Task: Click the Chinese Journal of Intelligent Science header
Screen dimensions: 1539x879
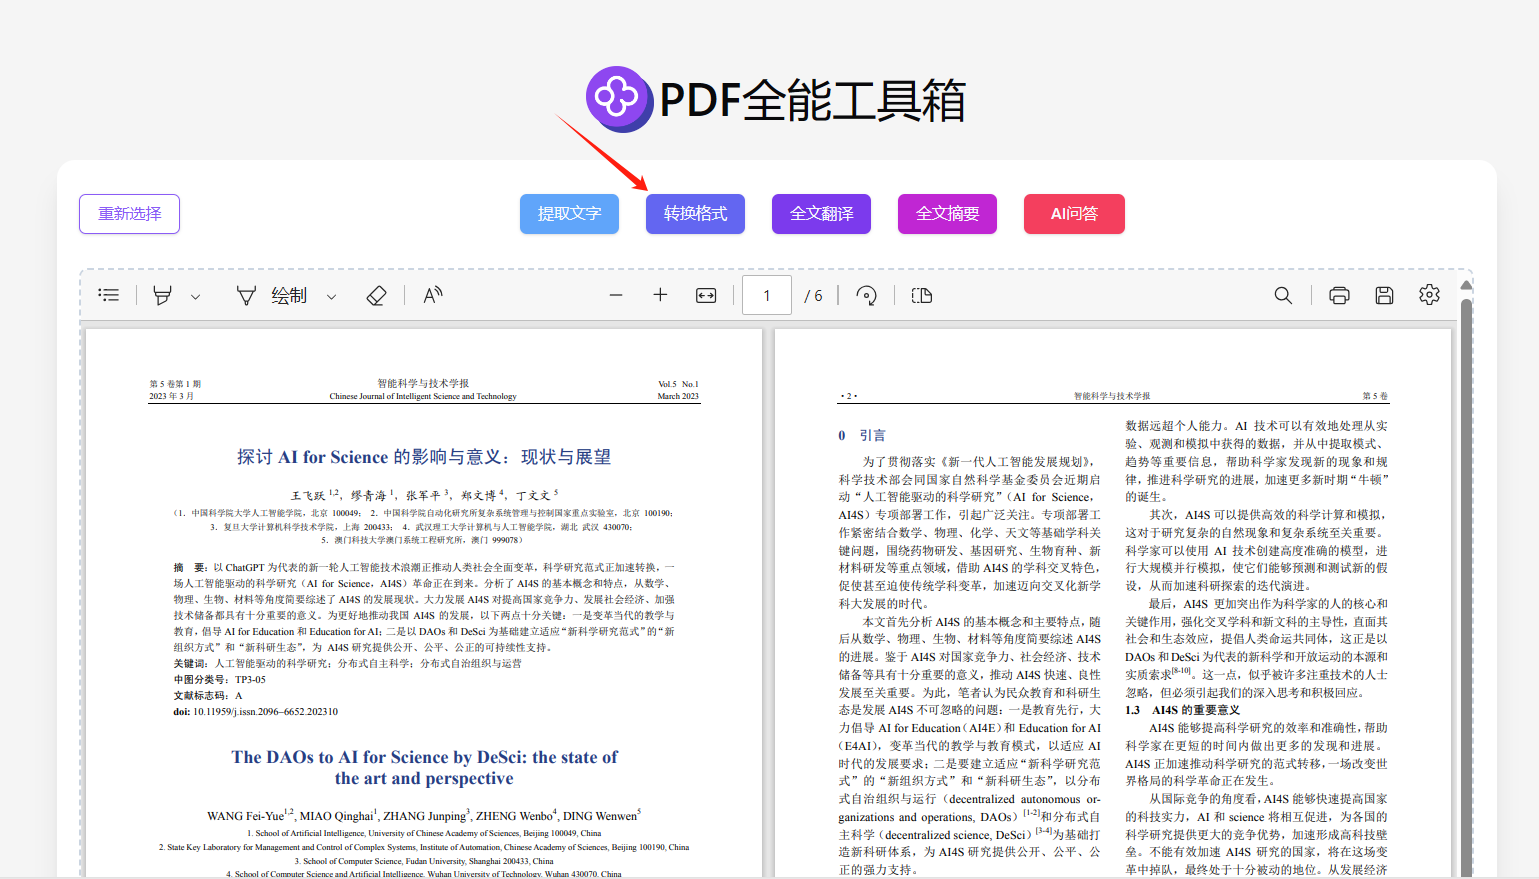Action: click(x=423, y=396)
